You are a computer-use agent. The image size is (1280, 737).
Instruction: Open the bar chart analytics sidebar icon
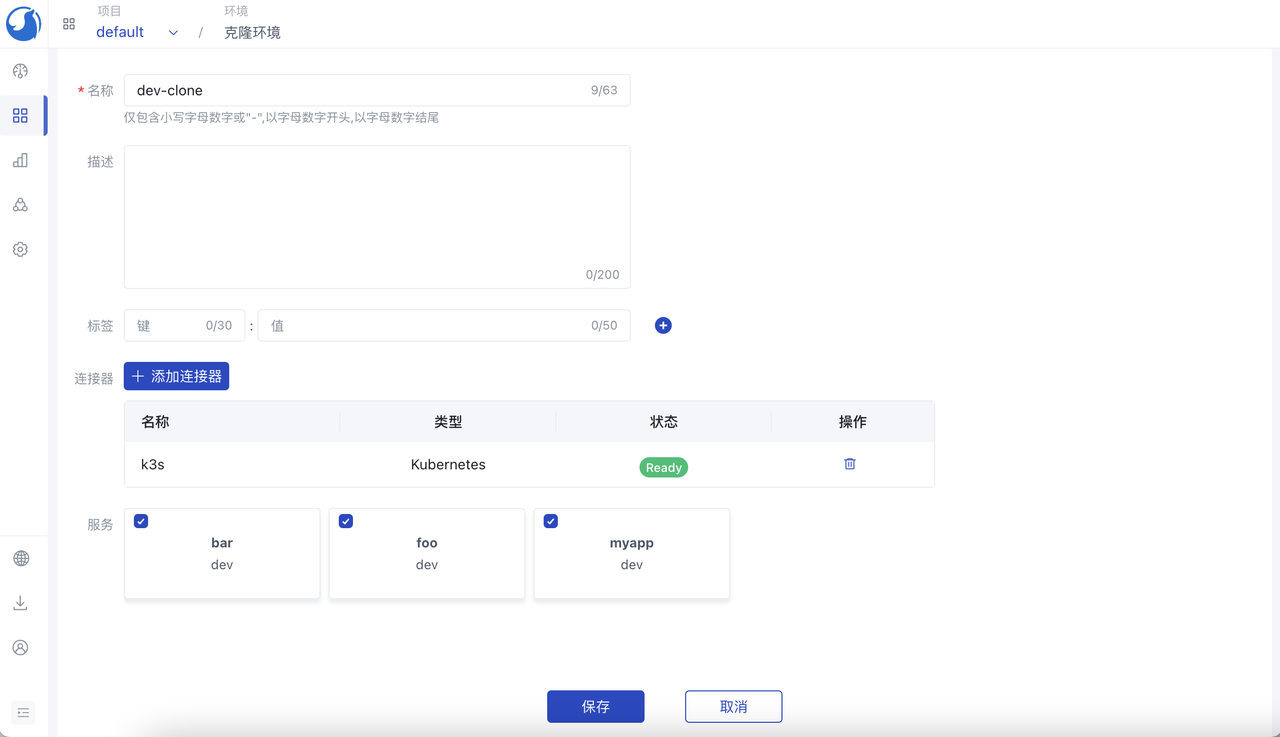(20, 160)
